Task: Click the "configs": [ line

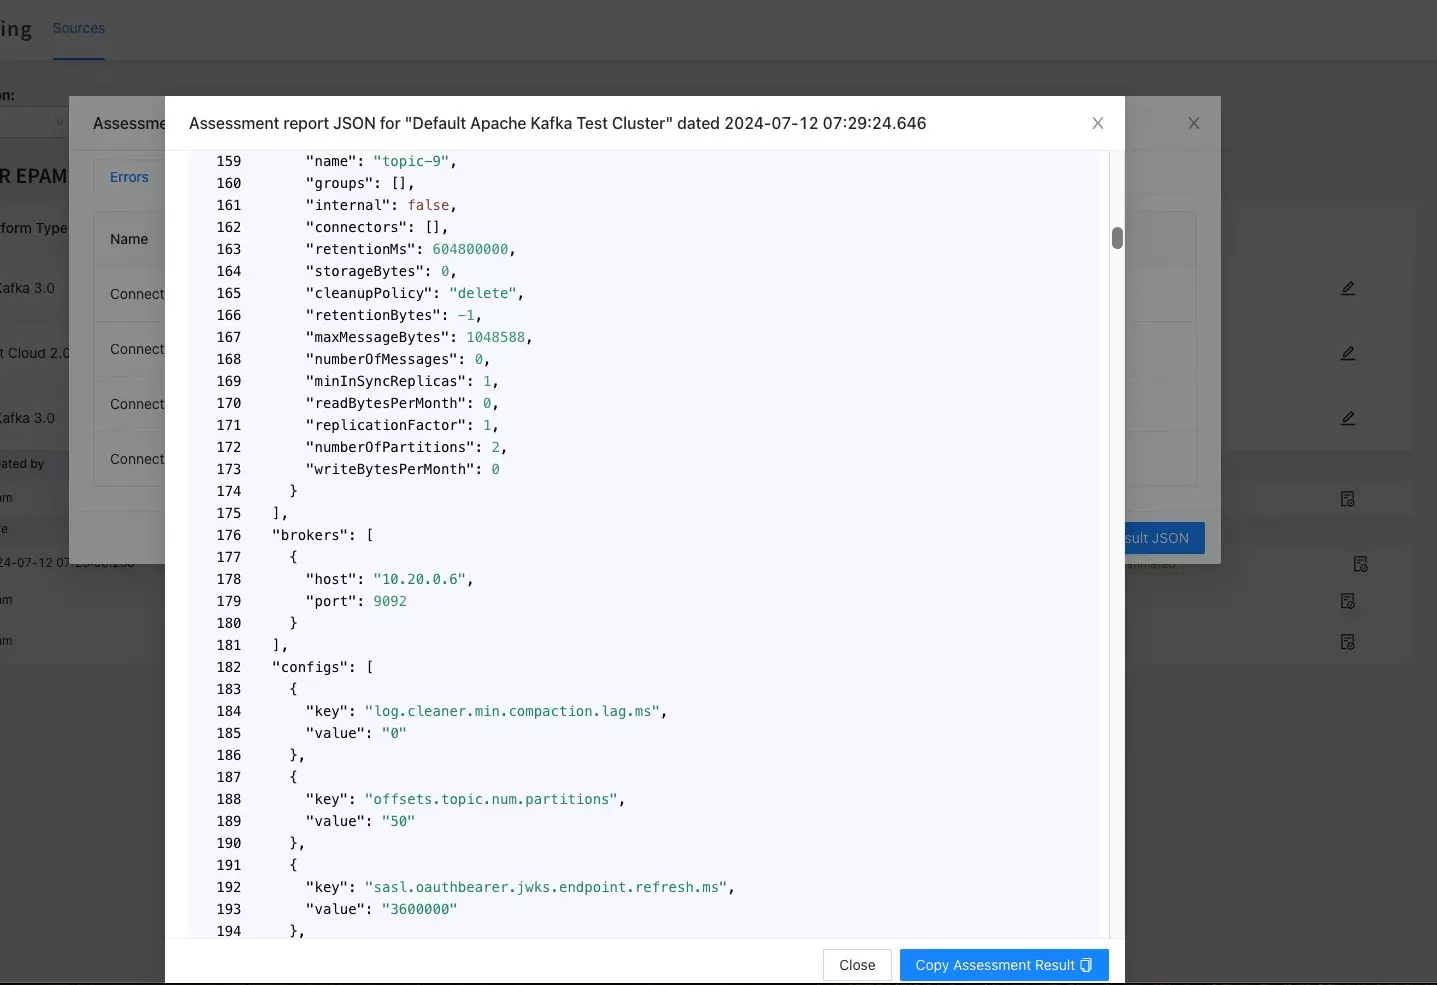Action: click(322, 667)
